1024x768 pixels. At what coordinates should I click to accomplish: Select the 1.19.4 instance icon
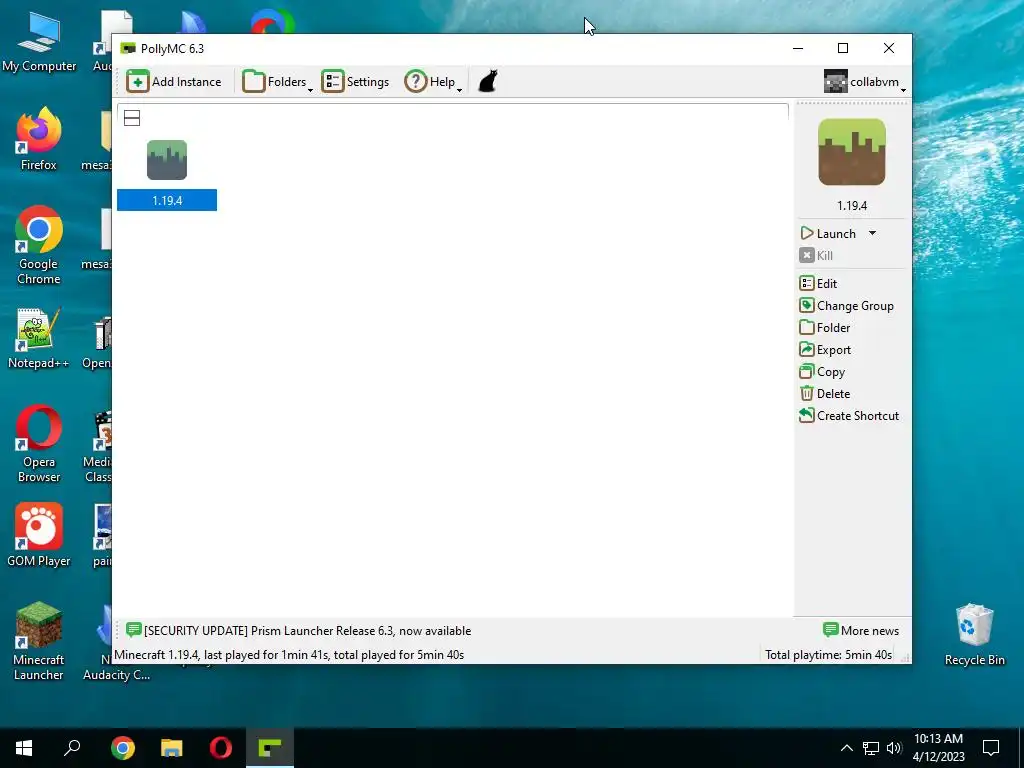[x=167, y=160]
